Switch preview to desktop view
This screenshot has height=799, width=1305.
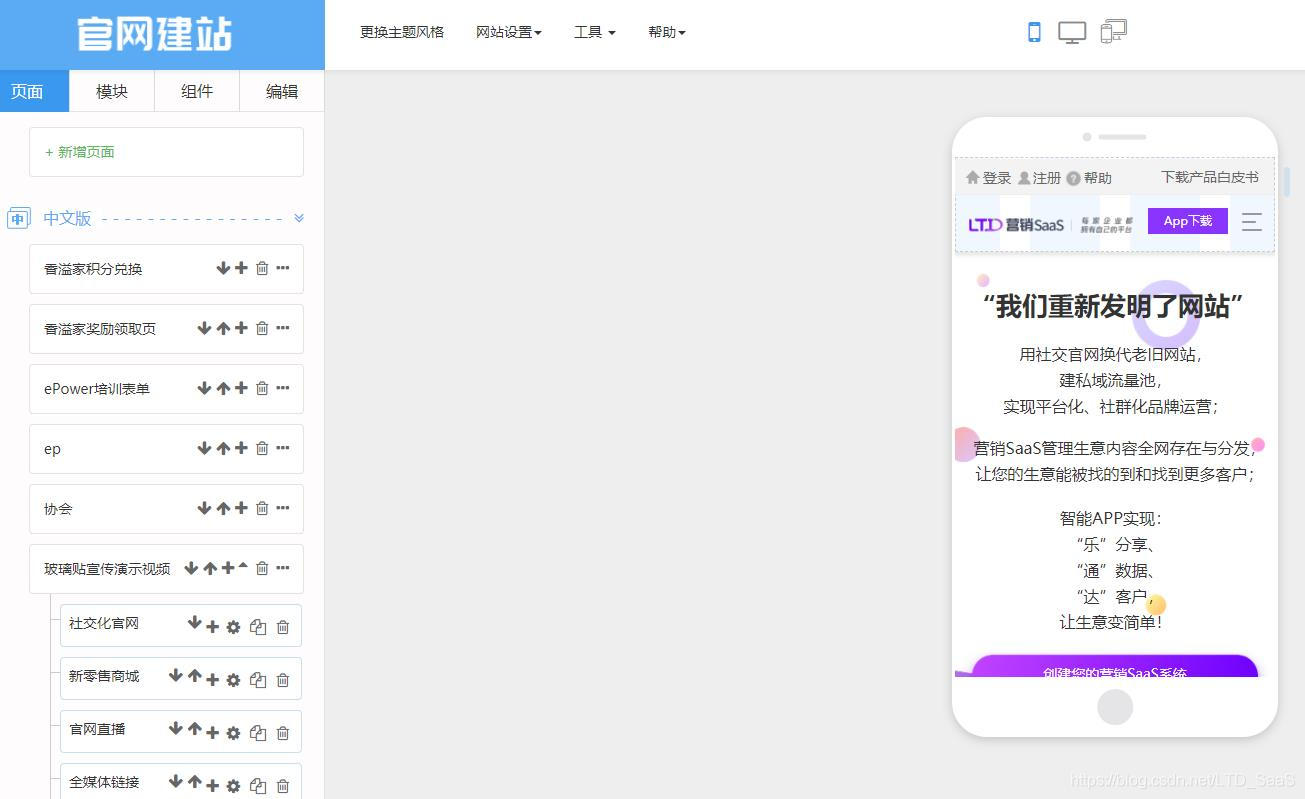[x=1071, y=31]
